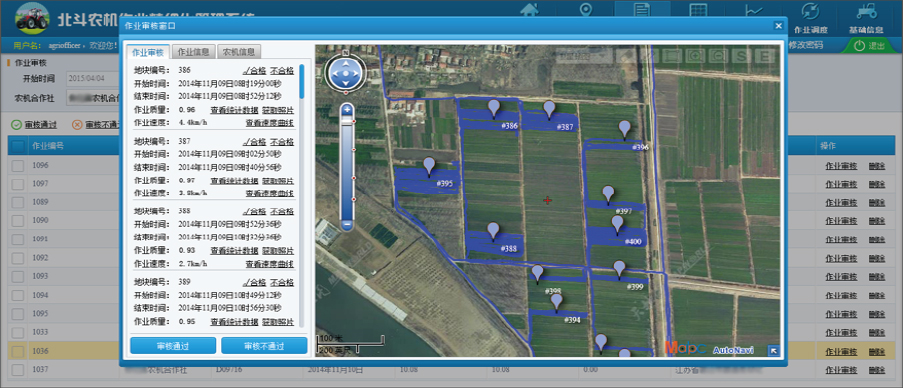This screenshot has width=903, height=388.
Task: Open the 作业调度 navigation icon
Action: [x=810, y=18]
